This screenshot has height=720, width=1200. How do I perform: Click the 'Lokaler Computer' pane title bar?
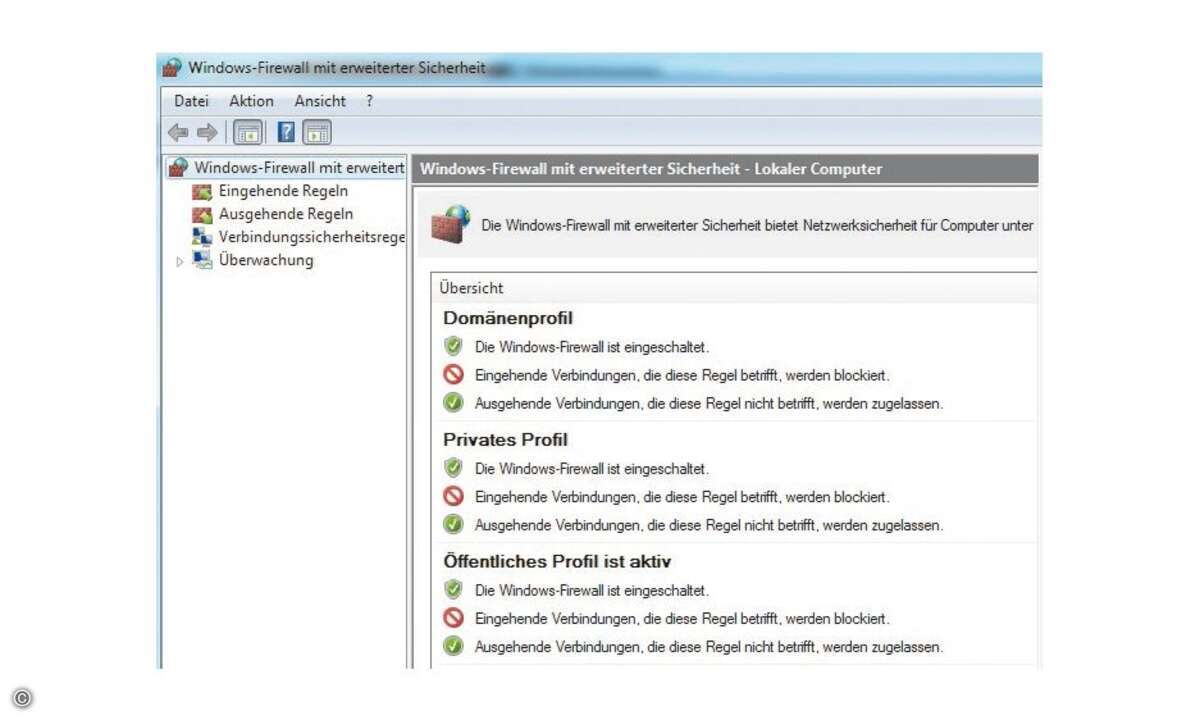[725, 169]
